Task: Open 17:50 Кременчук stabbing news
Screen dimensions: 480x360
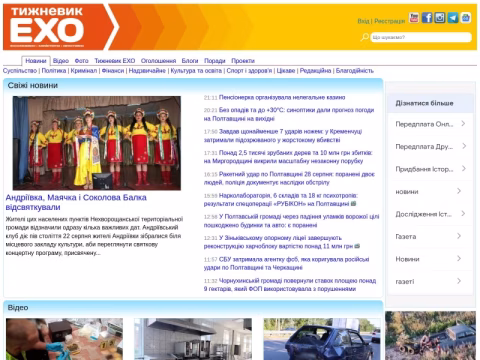Action: tap(283, 136)
